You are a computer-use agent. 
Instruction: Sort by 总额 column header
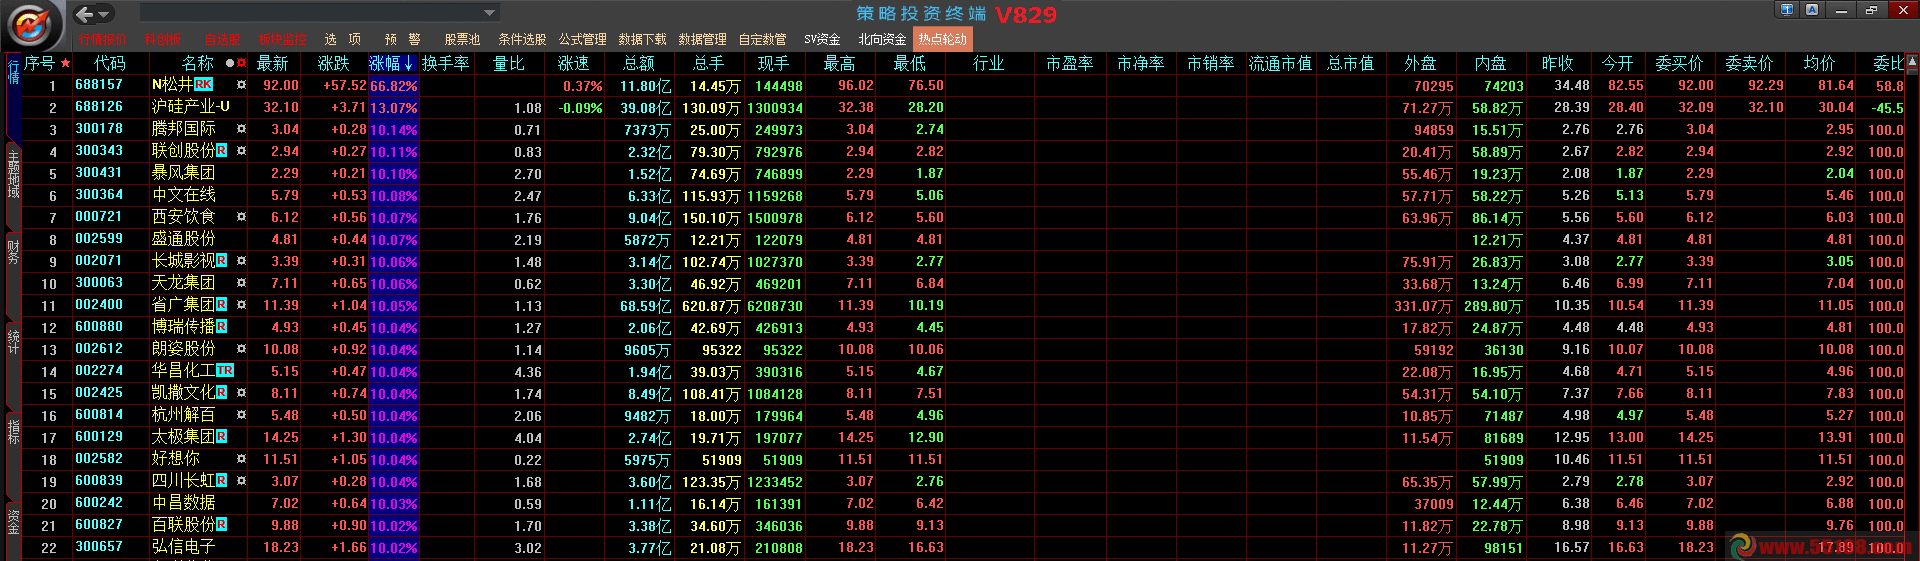pos(639,63)
